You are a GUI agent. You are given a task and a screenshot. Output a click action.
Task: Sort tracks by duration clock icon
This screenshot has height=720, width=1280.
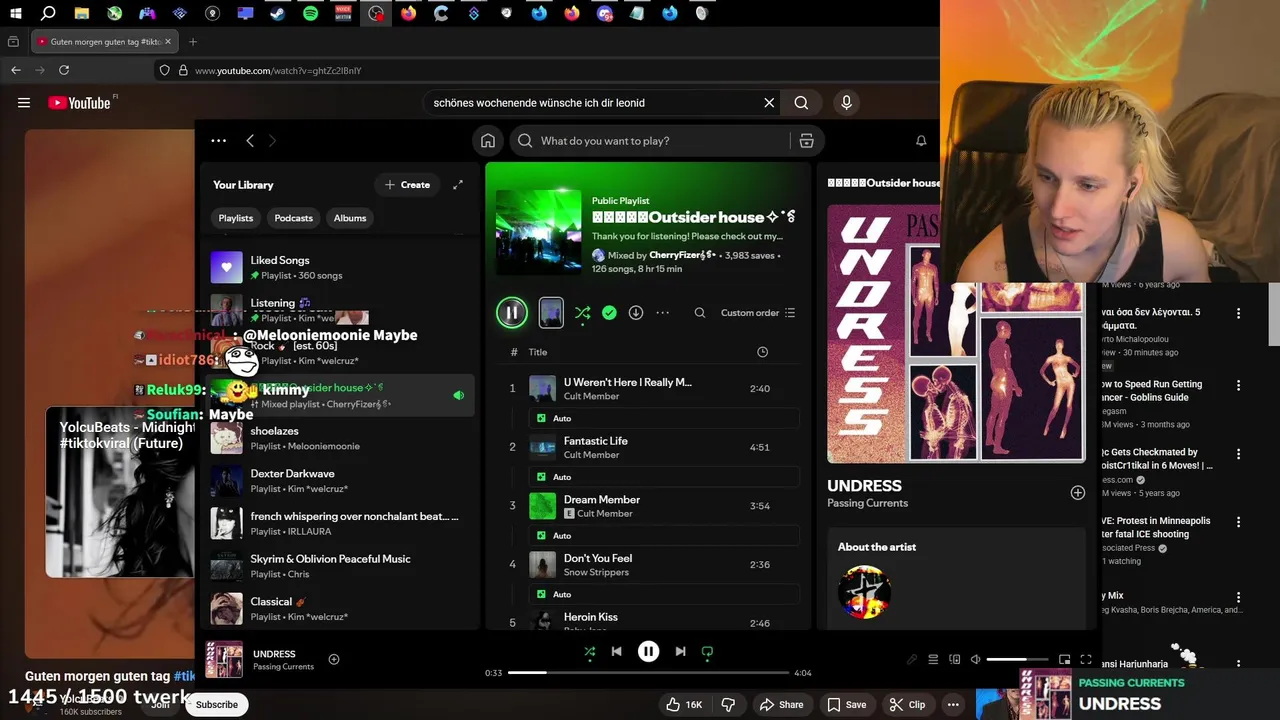click(x=762, y=352)
